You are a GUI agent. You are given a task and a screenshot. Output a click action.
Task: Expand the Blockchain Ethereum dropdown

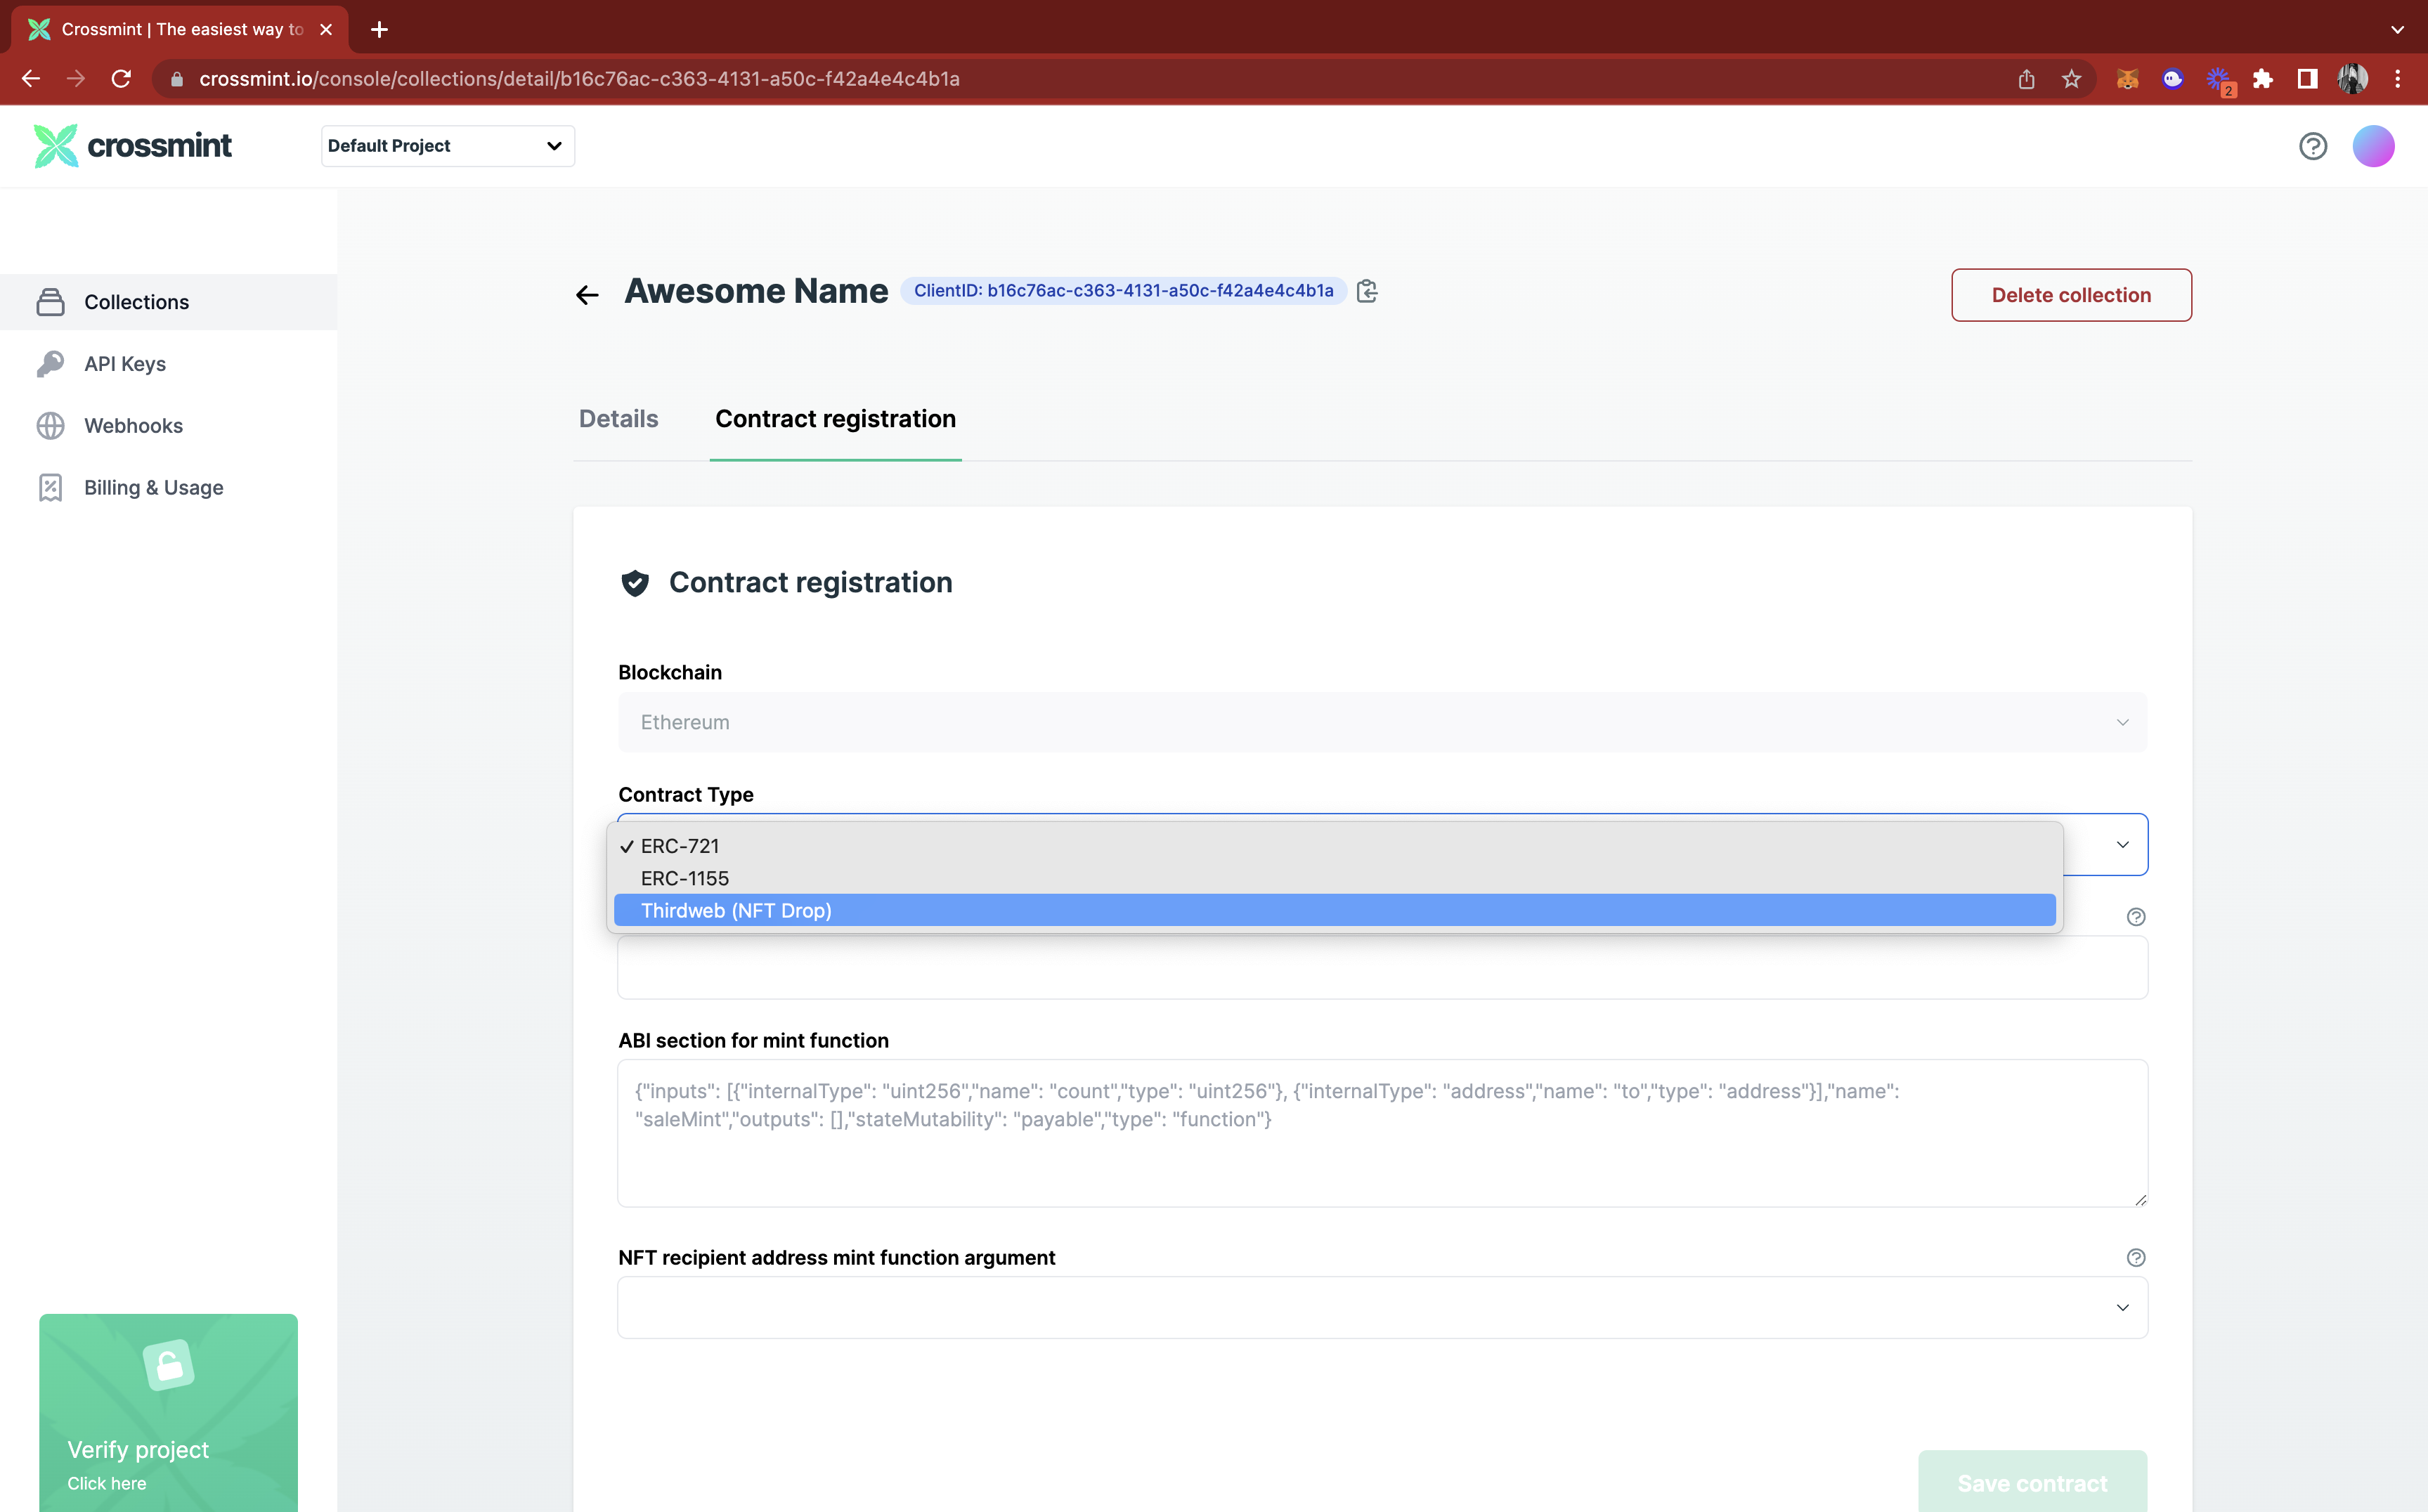[1382, 722]
